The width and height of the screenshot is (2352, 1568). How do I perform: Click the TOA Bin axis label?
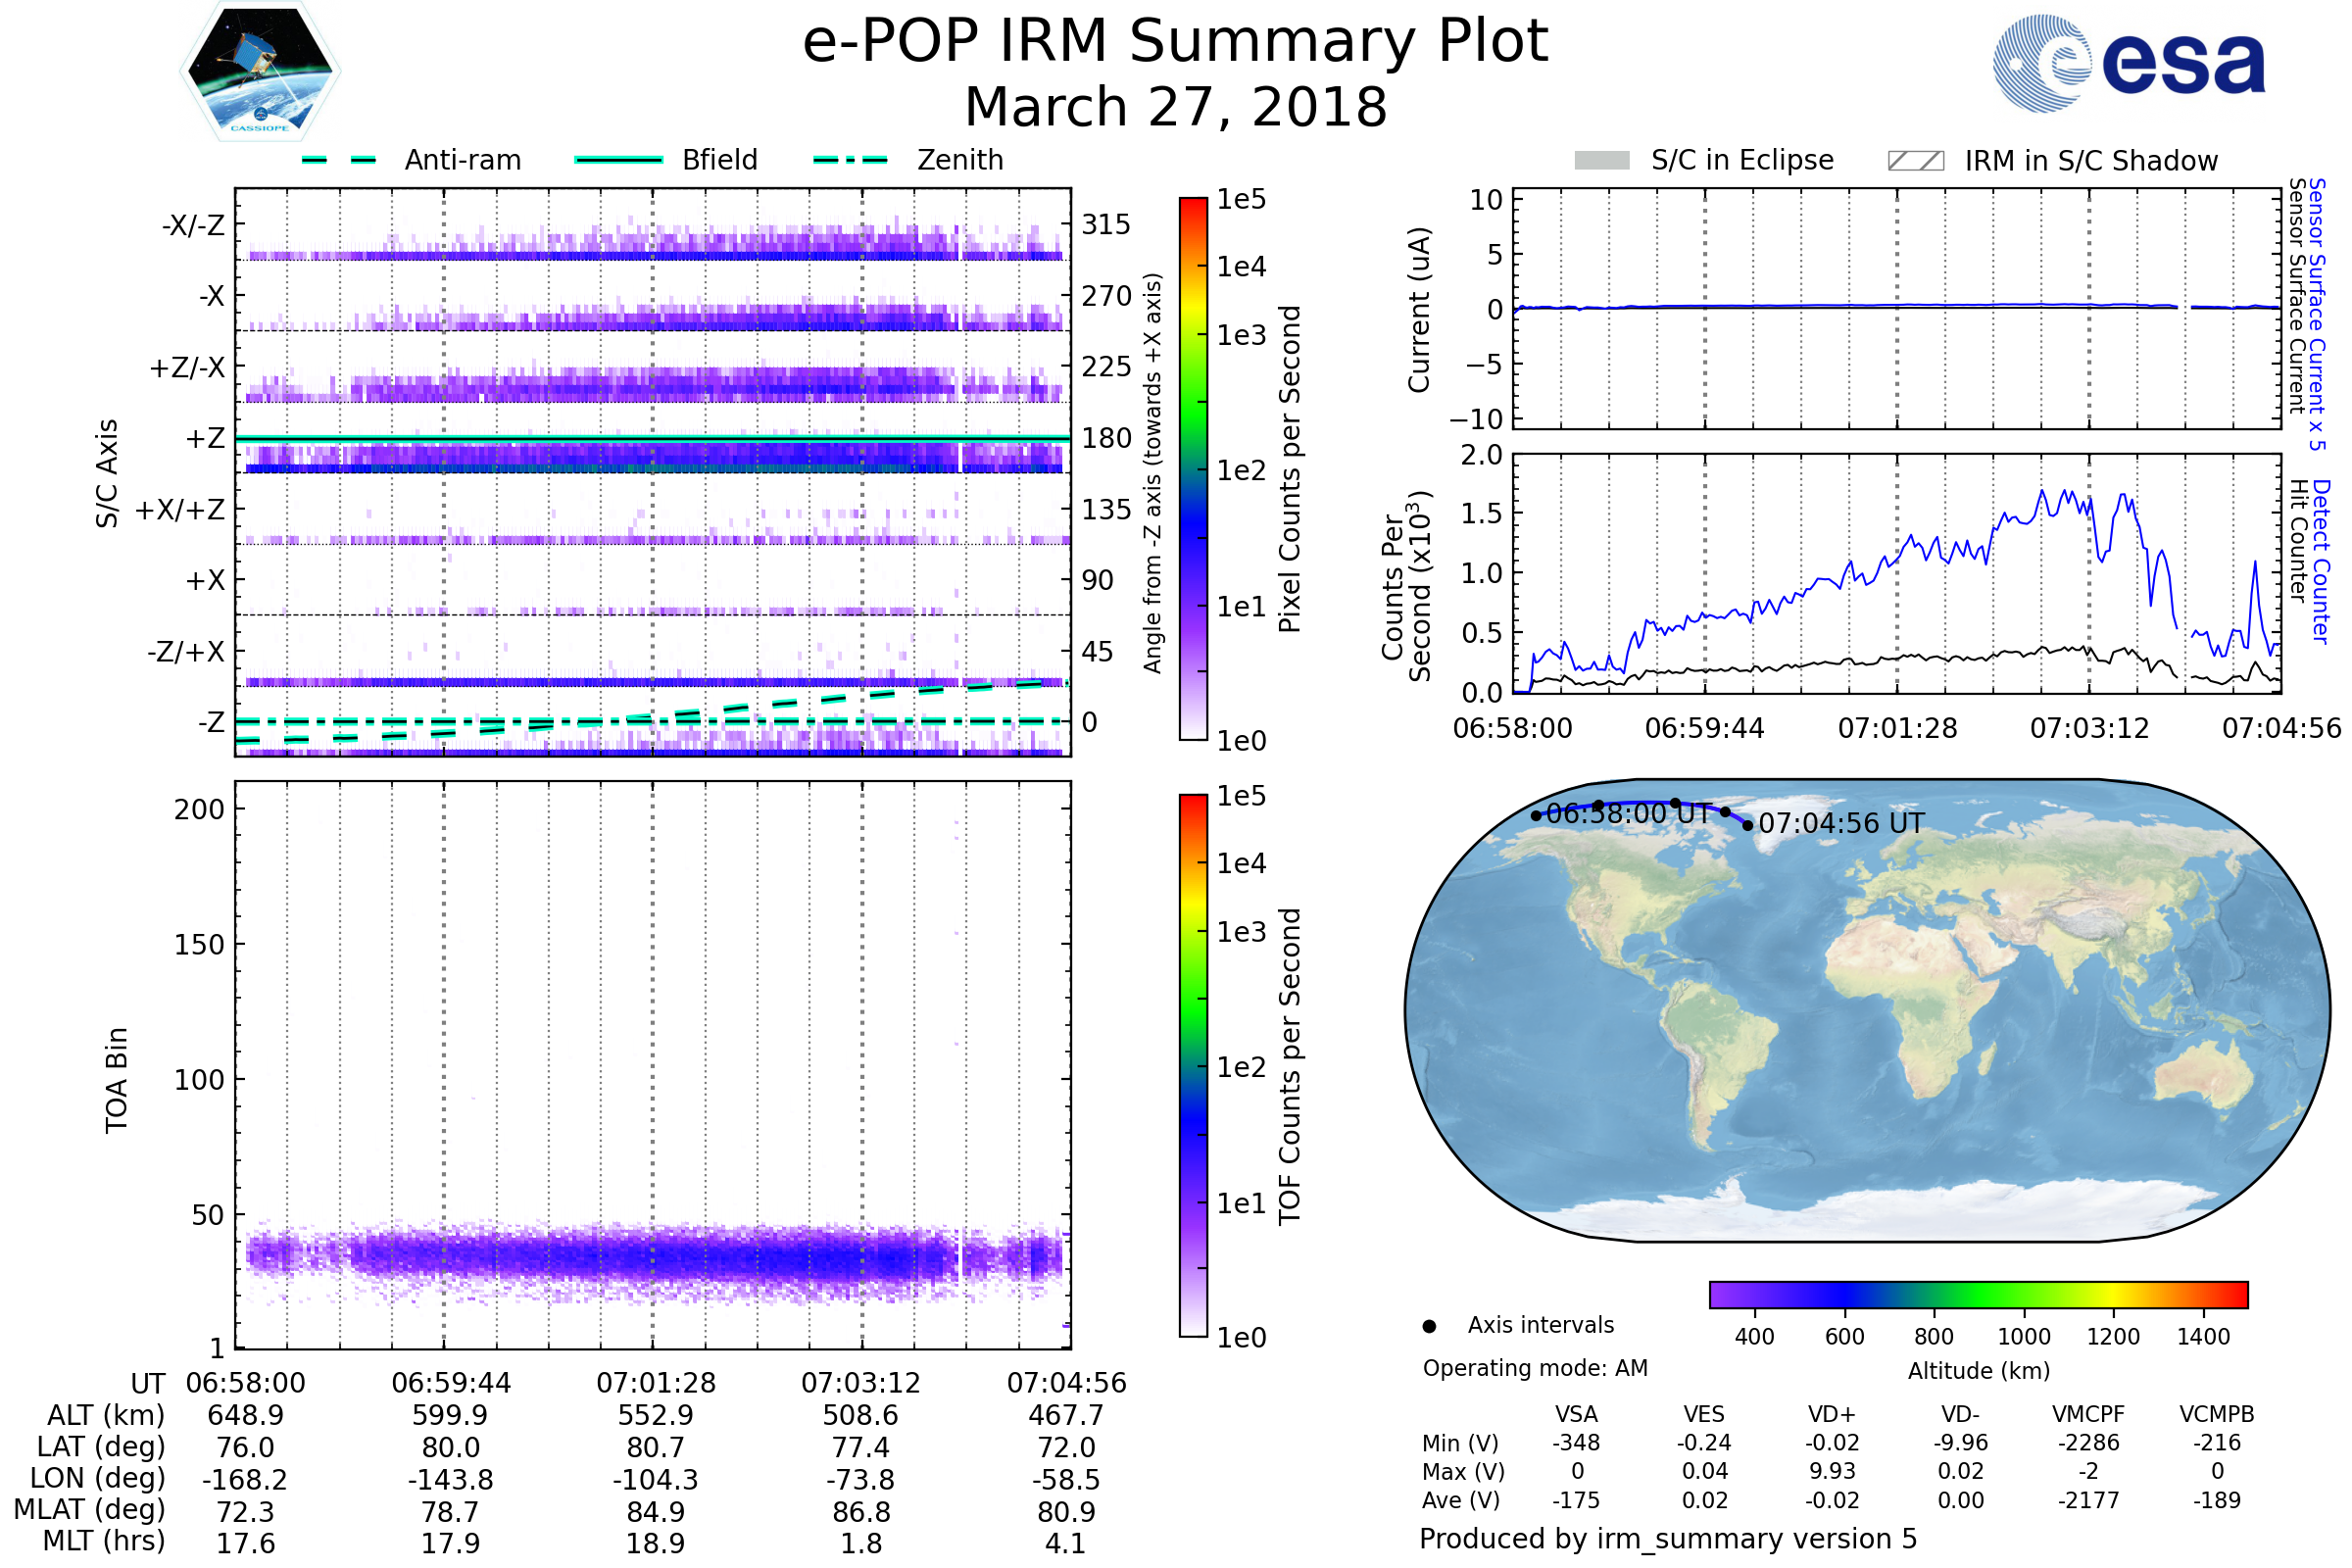[x=117, y=1080]
